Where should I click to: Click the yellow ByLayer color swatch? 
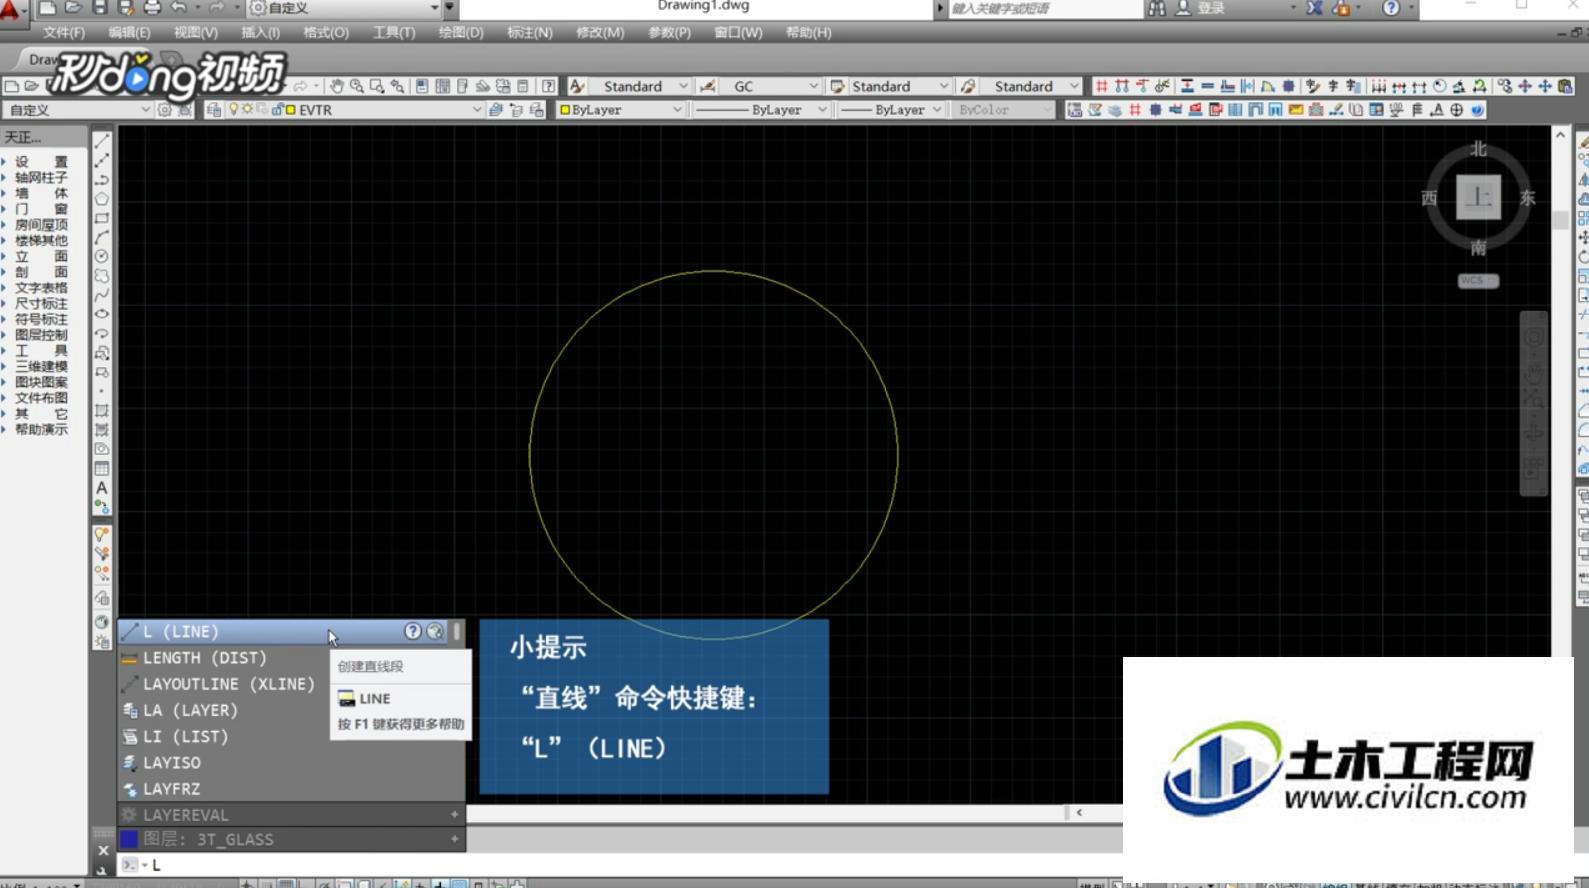click(565, 110)
